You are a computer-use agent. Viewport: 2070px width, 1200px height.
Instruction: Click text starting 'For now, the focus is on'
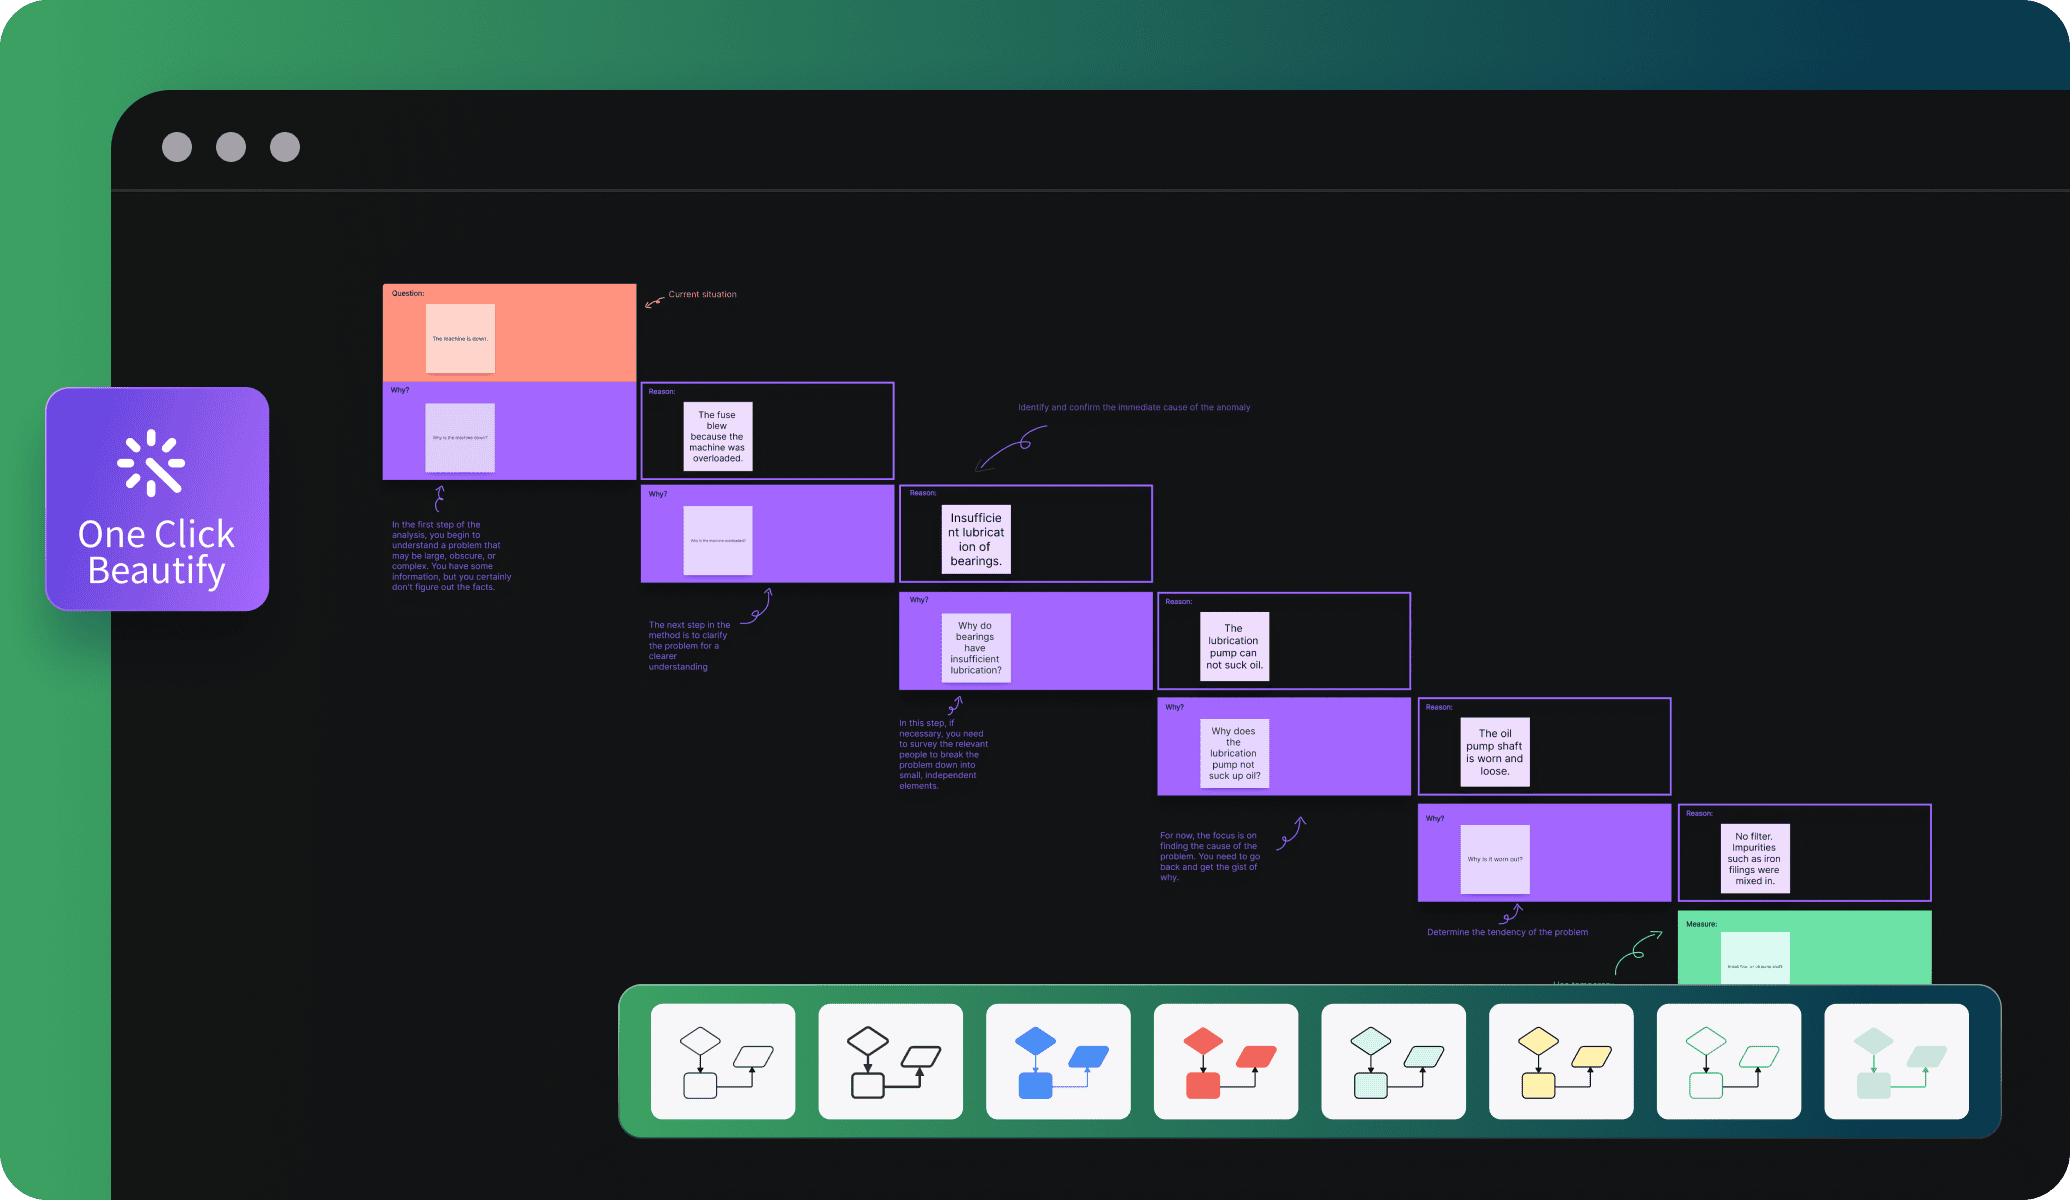[1210, 856]
